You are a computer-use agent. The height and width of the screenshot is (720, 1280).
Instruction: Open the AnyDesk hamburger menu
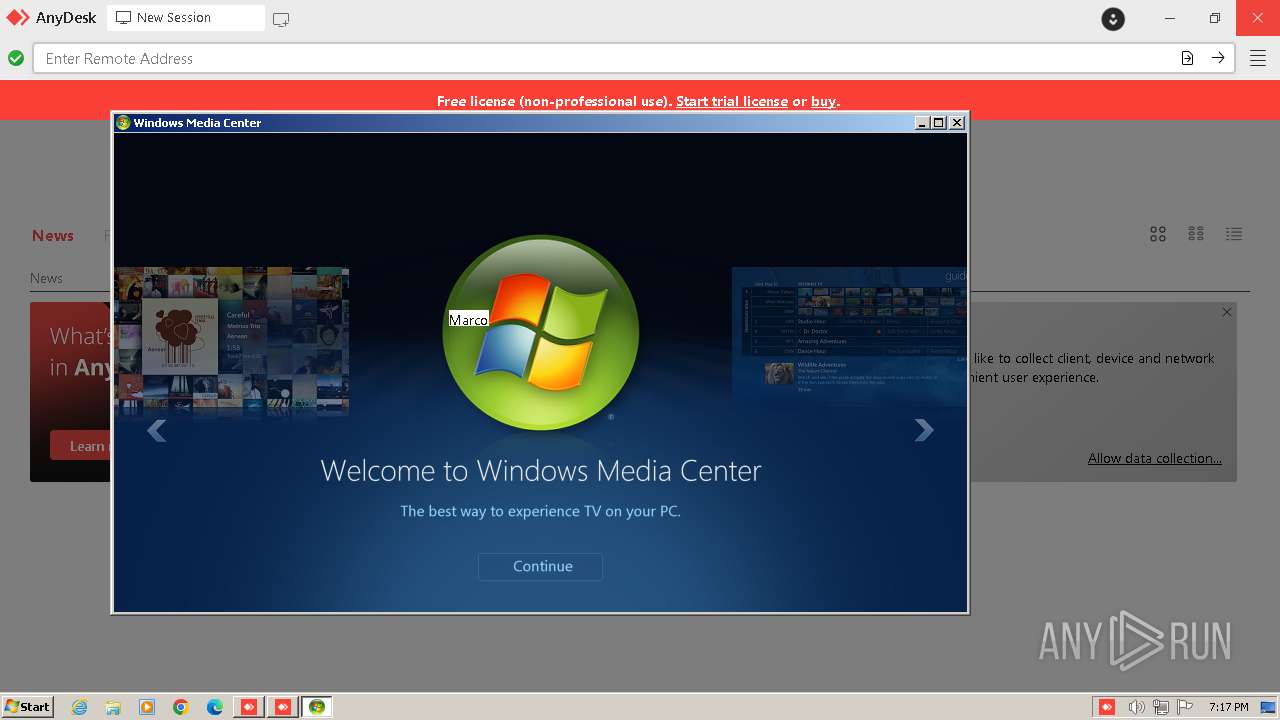(1258, 58)
